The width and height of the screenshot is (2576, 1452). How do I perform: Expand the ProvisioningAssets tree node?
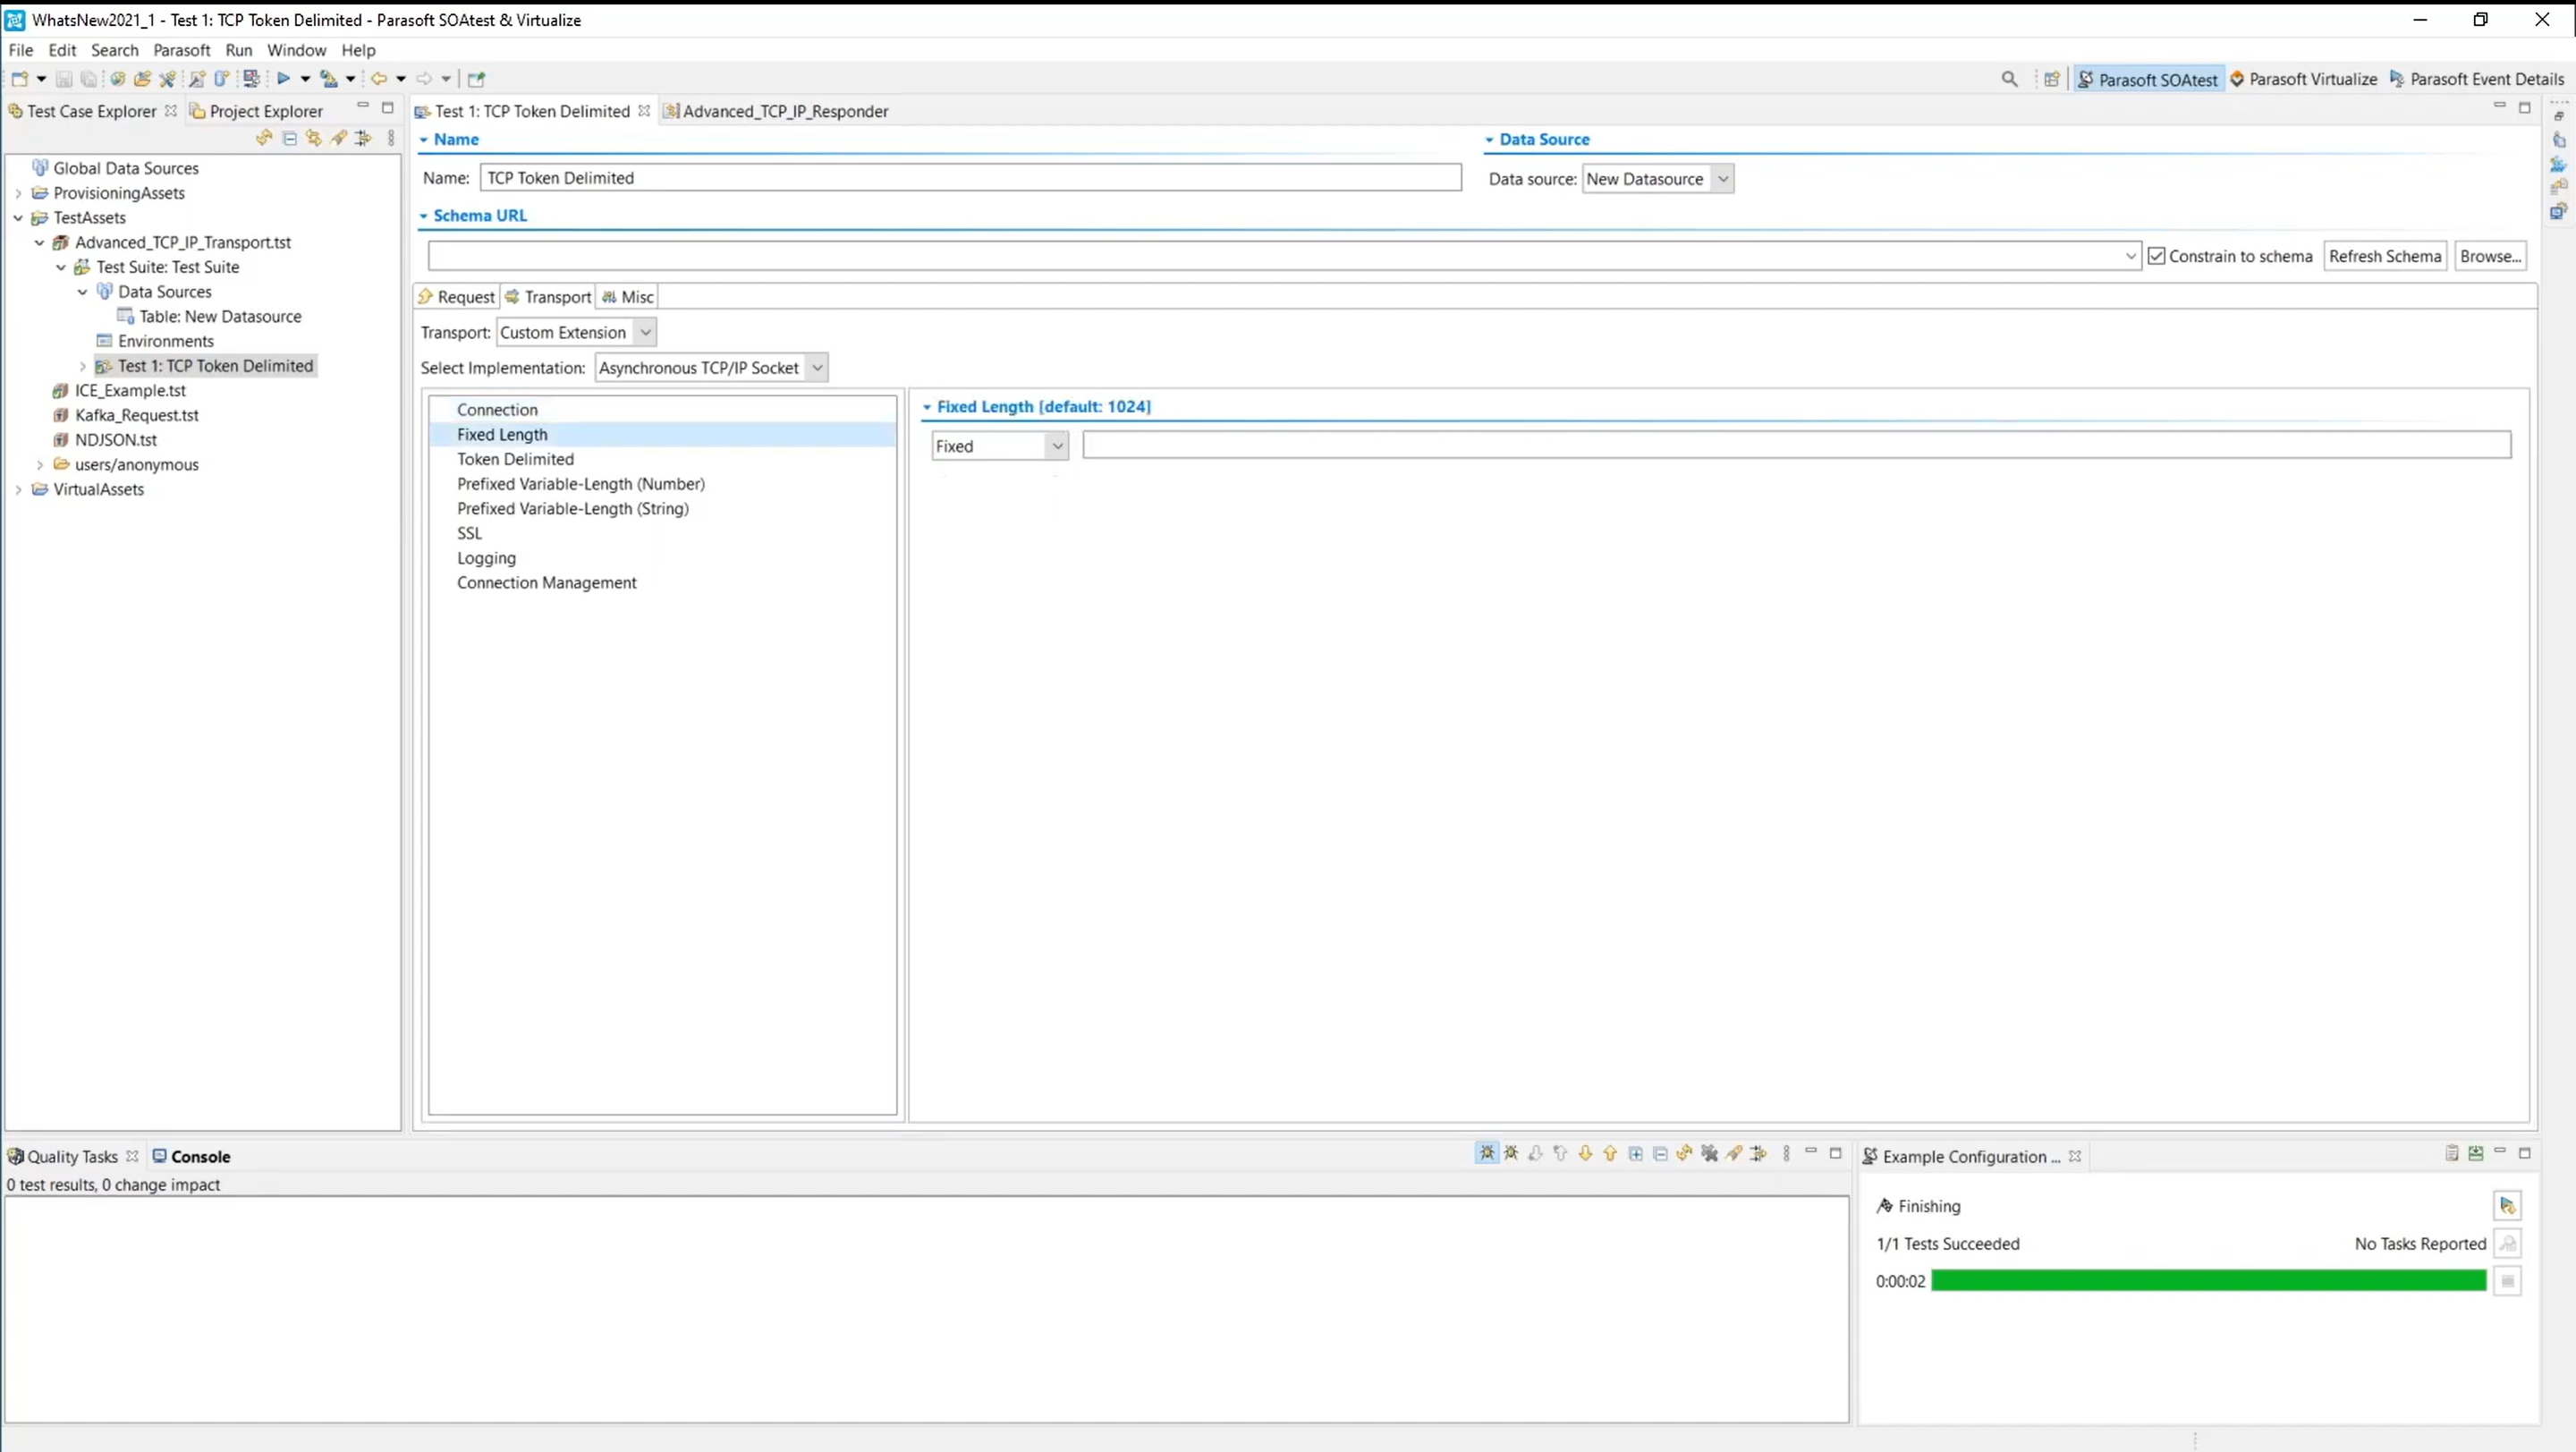tap(18, 193)
